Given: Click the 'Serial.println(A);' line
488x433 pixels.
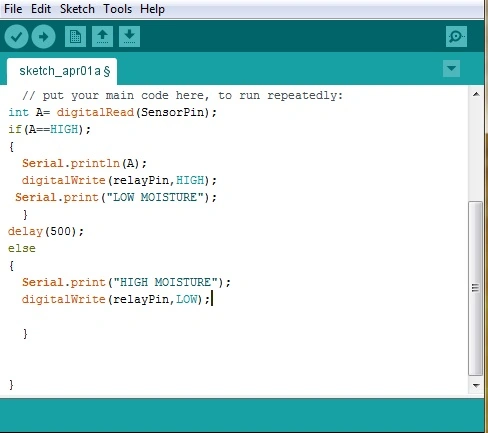Looking at the screenshot, I should coord(84,163).
